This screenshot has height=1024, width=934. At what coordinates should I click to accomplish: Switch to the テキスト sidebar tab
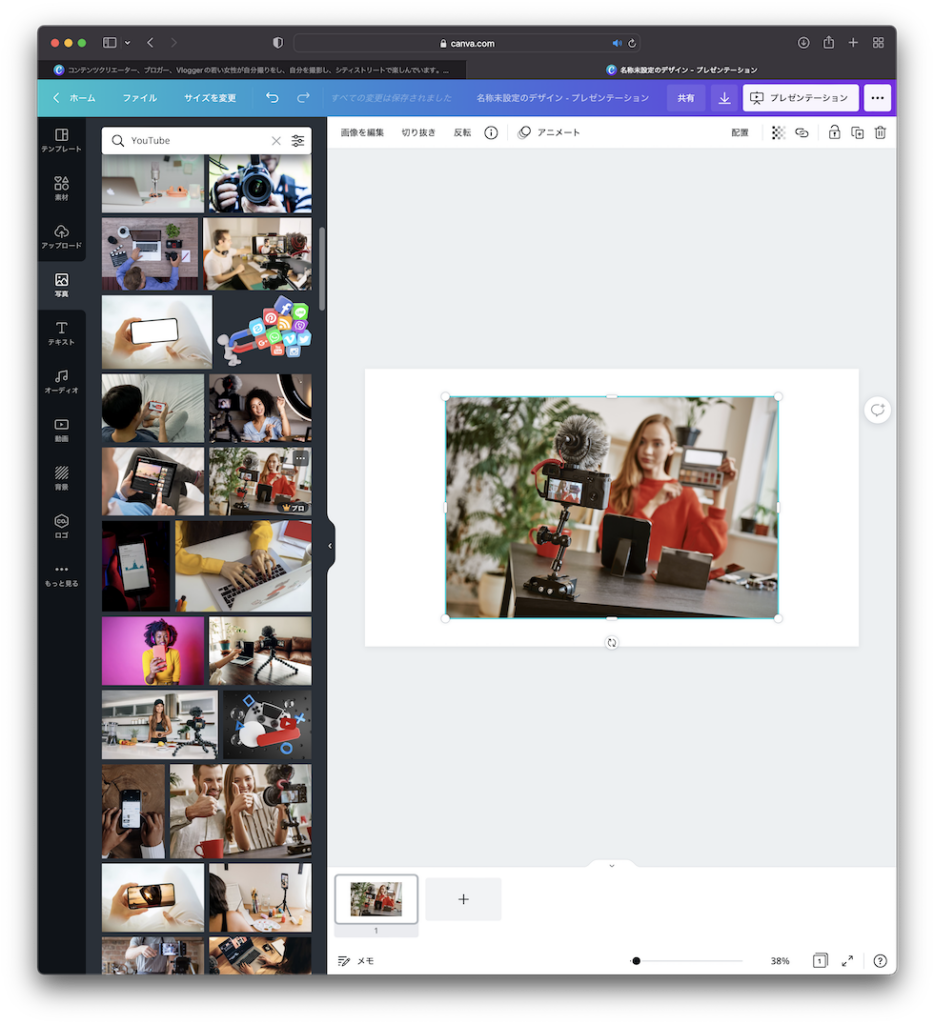(61, 333)
